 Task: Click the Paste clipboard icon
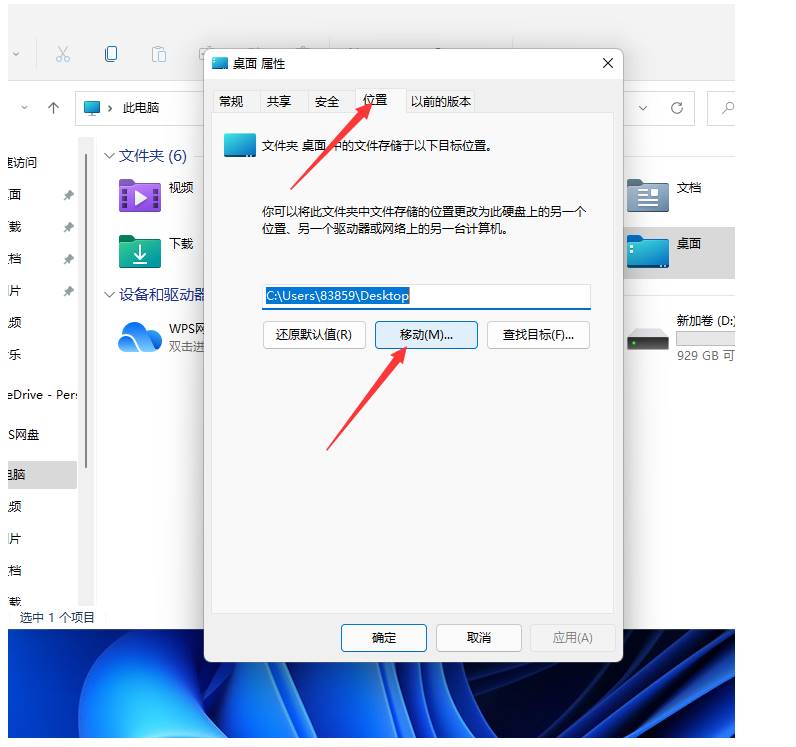(158, 54)
